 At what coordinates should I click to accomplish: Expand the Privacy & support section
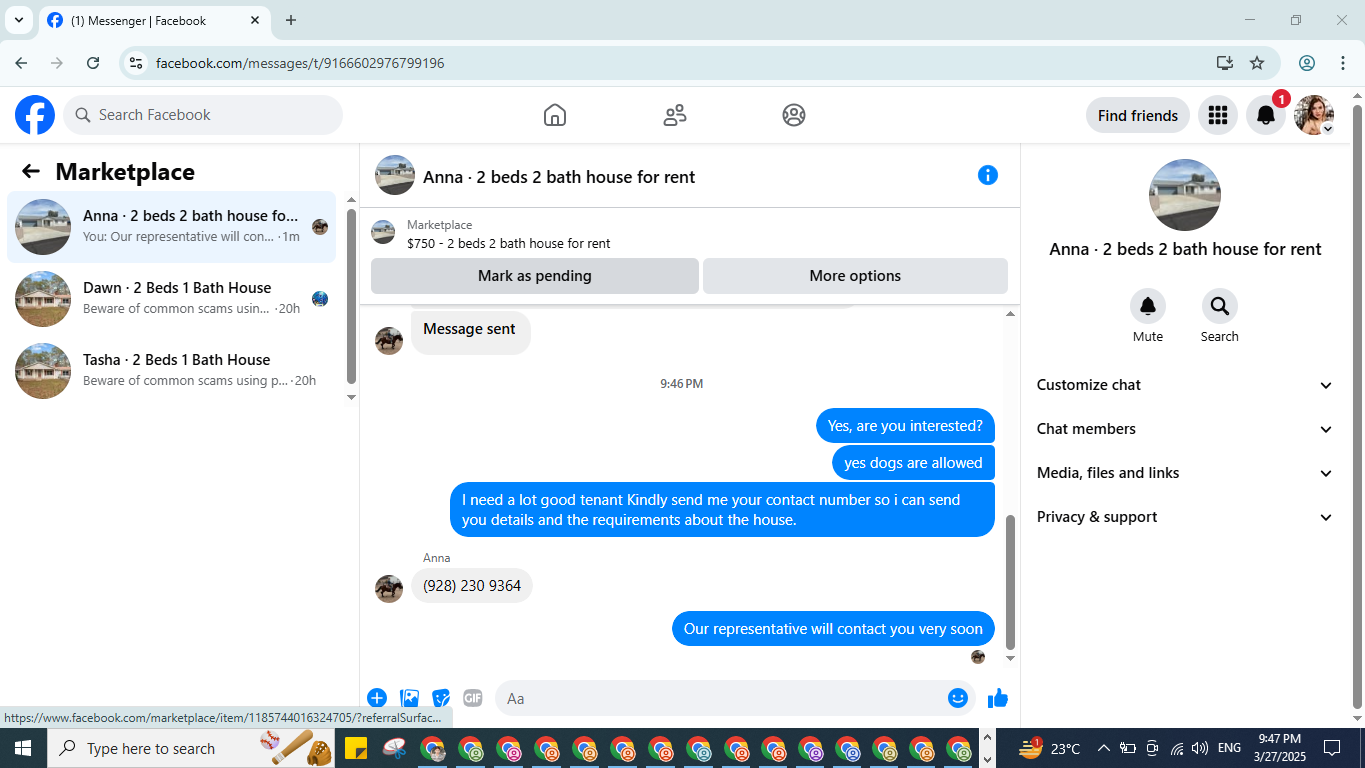(1185, 517)
